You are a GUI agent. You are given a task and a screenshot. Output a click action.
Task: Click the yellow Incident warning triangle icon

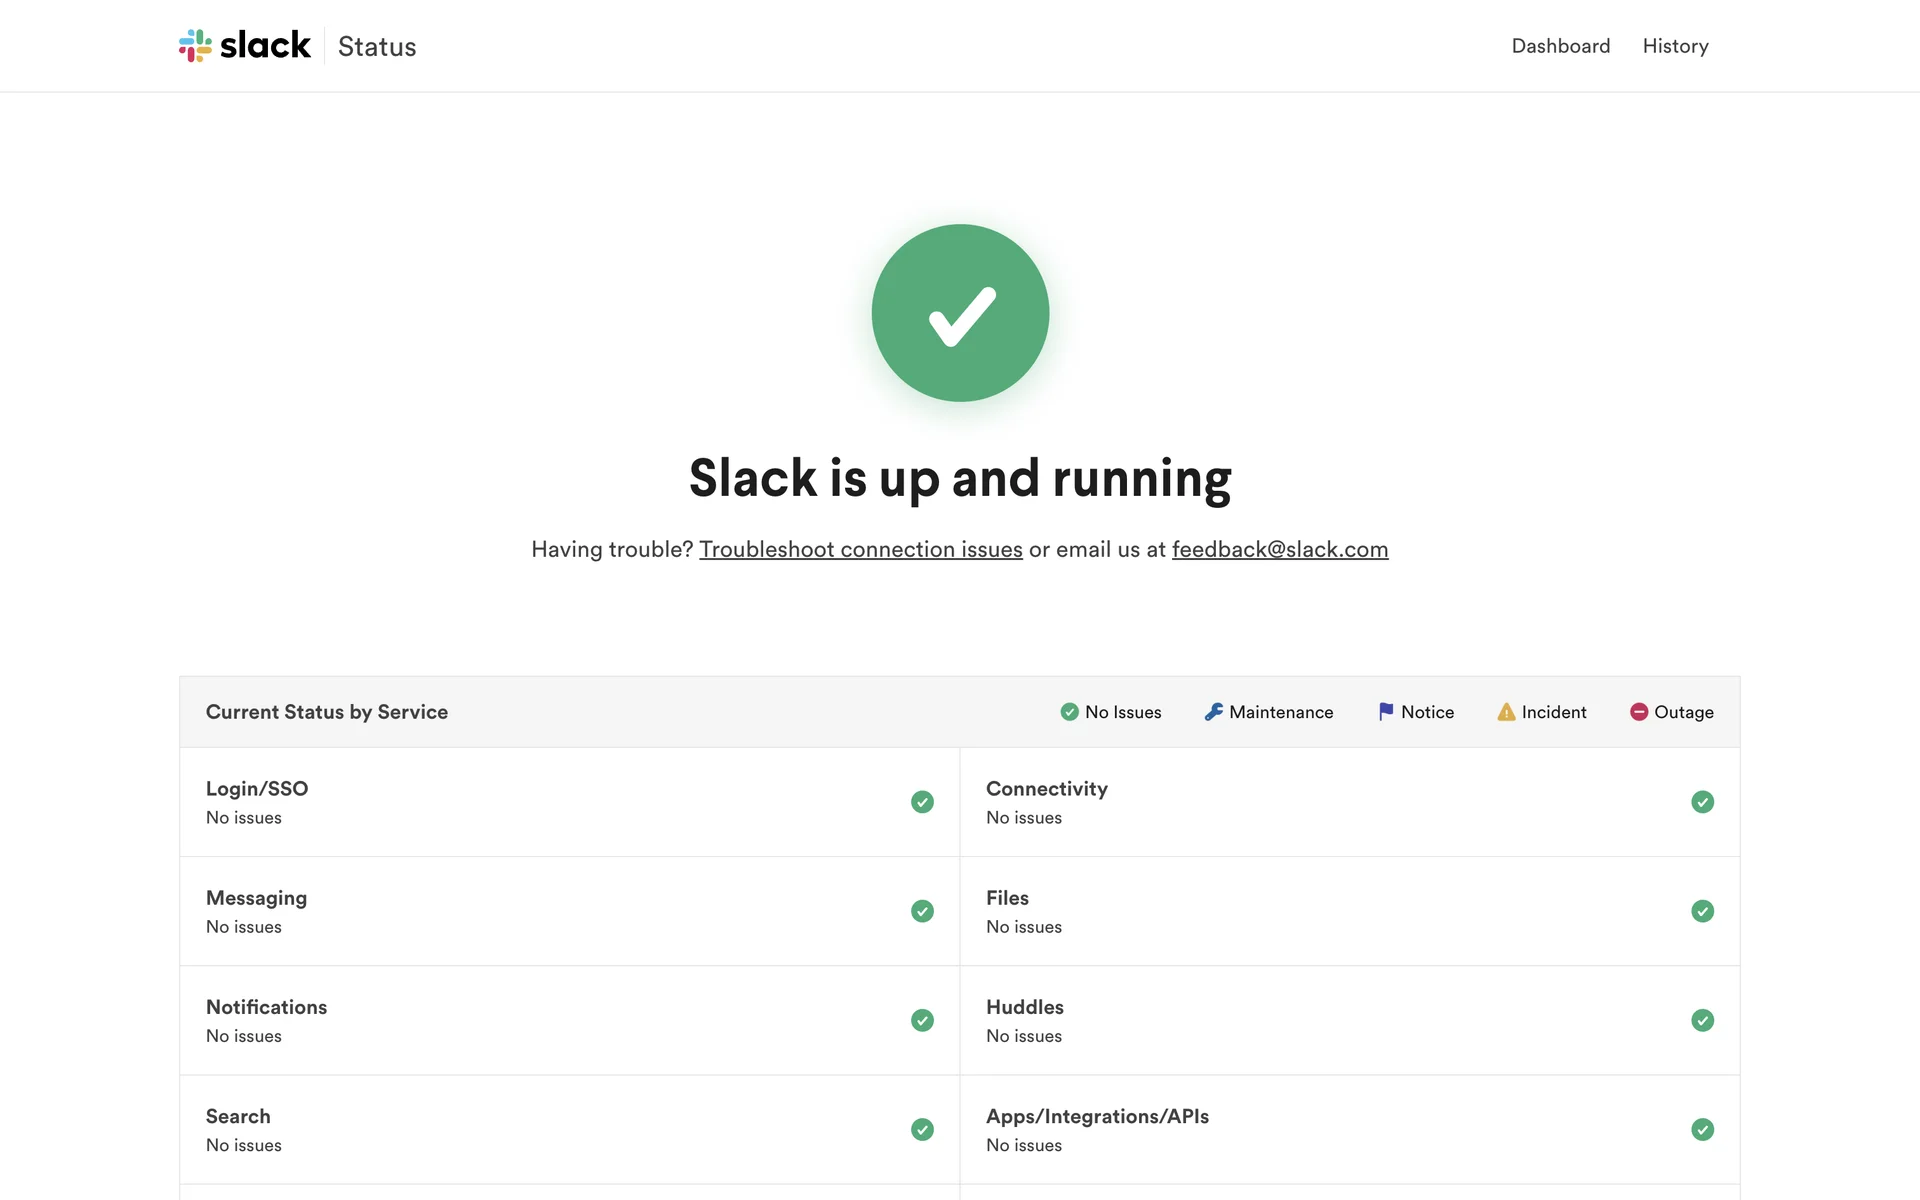coord(1506,712)
